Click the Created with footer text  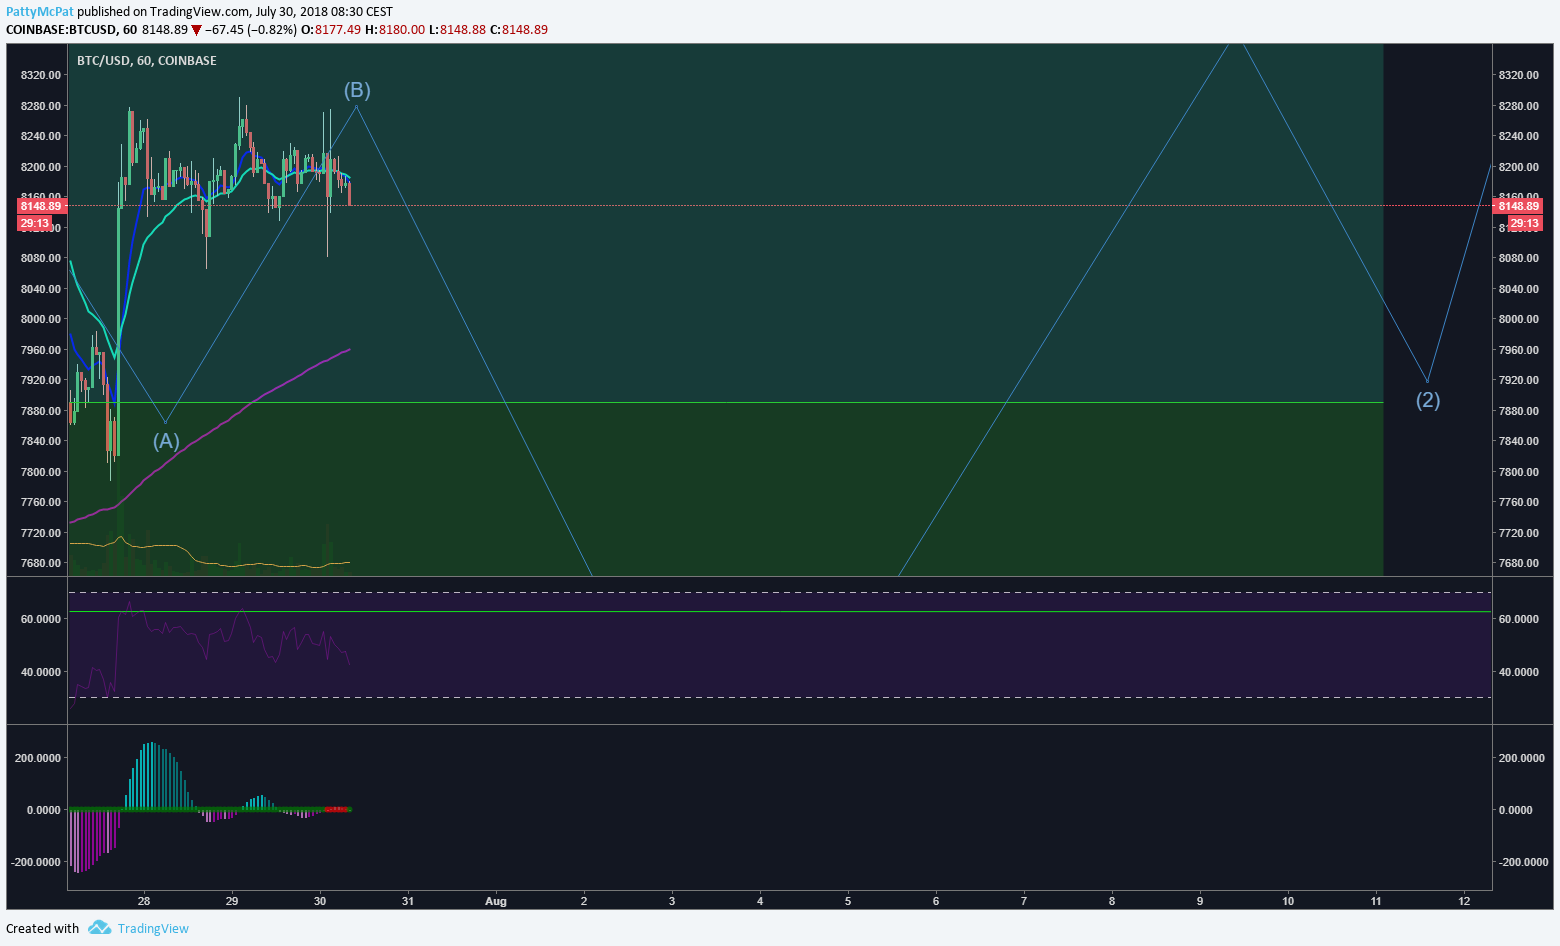coord(42,928)
